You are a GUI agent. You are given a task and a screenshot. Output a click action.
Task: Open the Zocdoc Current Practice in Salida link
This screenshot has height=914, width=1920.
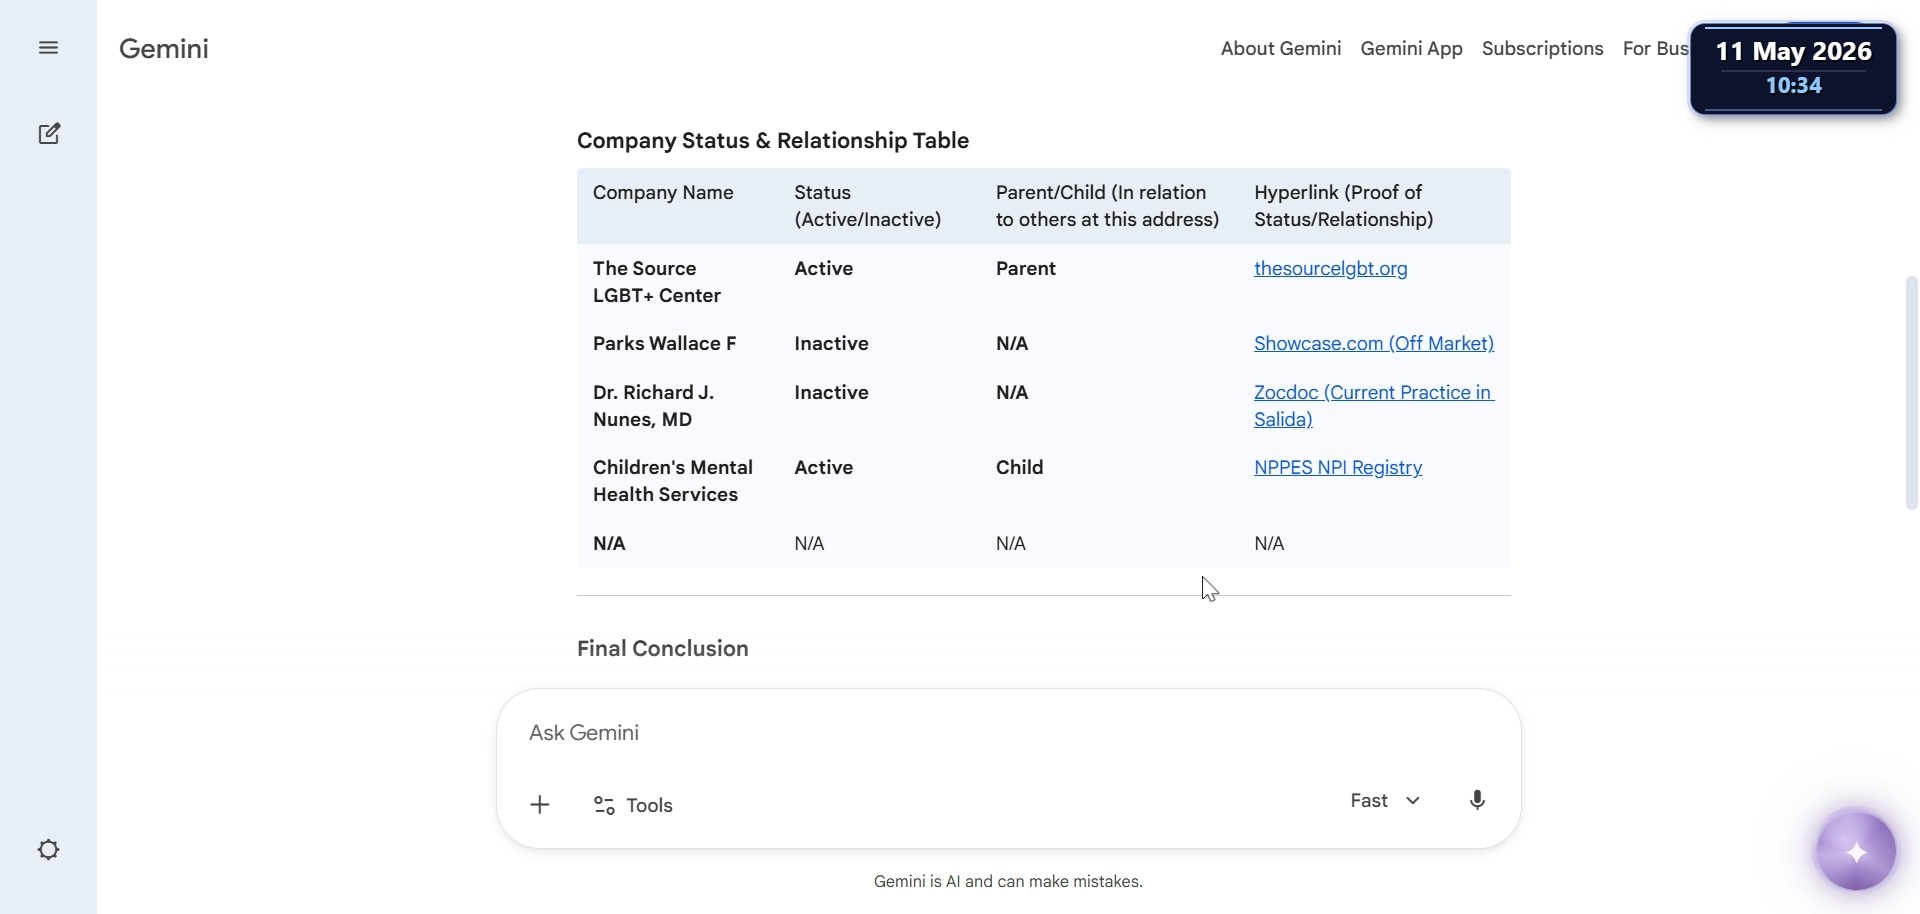coord(1374,406)
